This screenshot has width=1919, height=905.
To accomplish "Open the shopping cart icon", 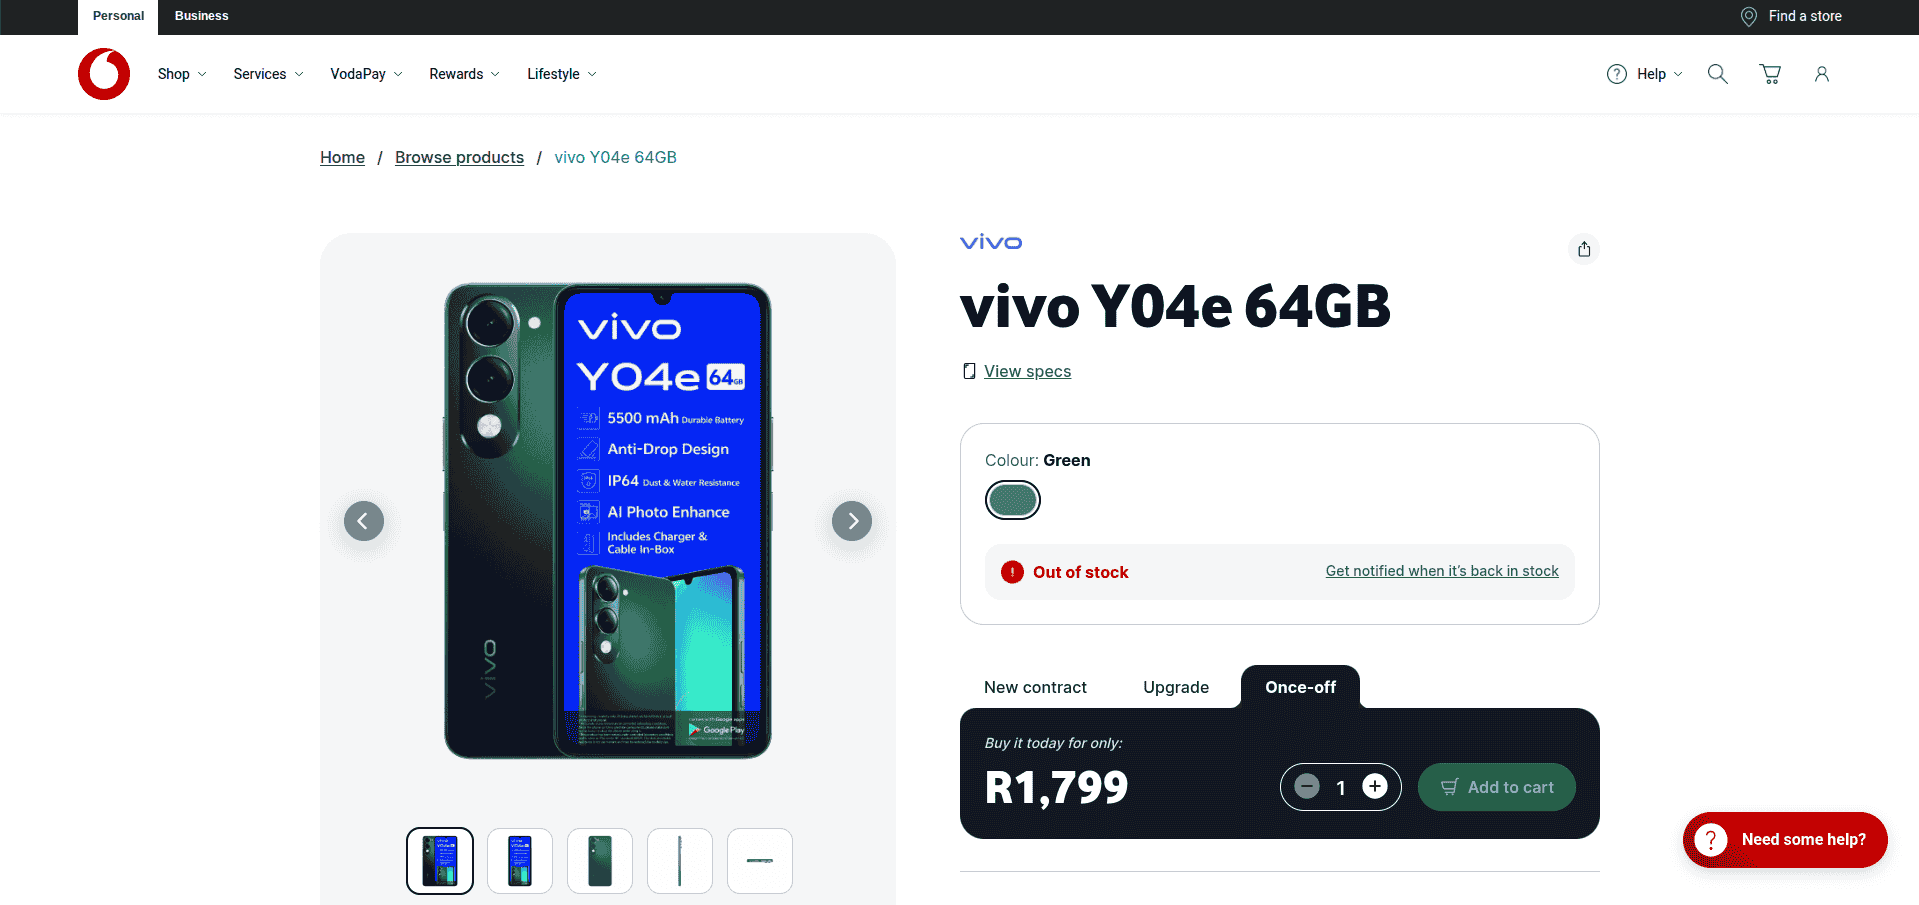I will tap(1770, 74).
